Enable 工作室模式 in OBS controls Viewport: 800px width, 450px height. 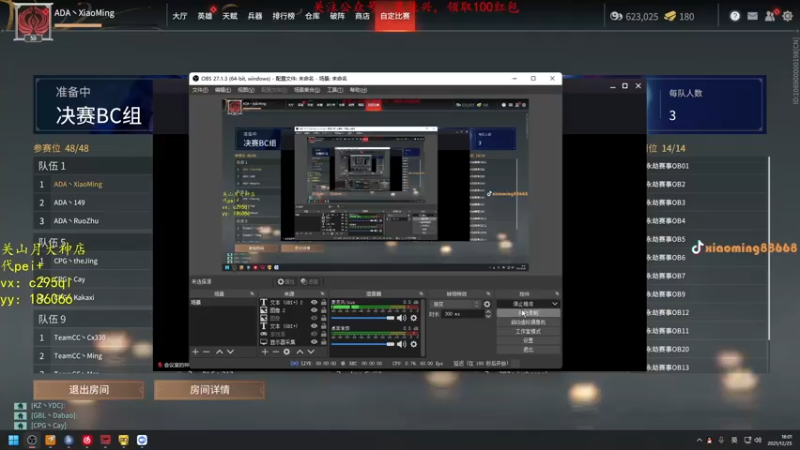528,332
